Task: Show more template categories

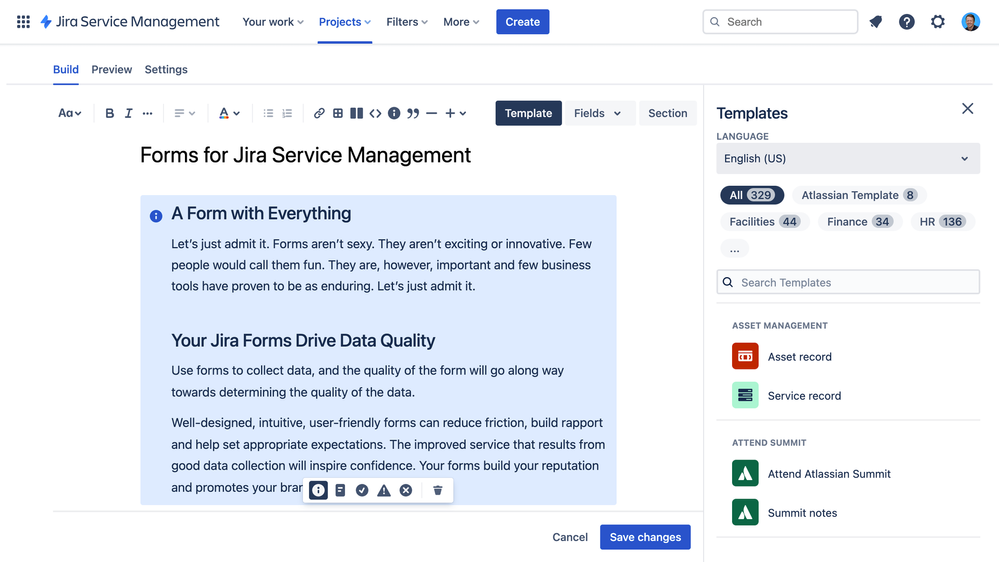Action: point(735,249)
